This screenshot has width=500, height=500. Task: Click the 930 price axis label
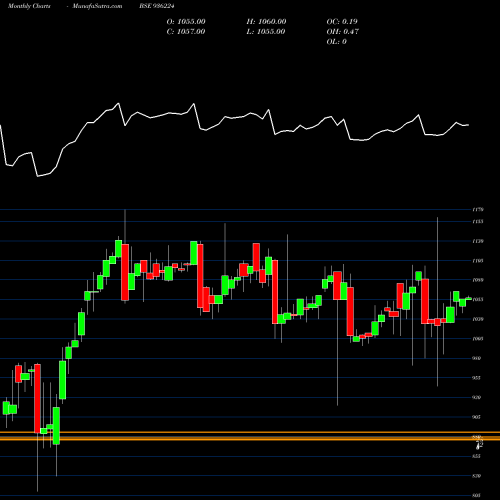pos(477,398)
